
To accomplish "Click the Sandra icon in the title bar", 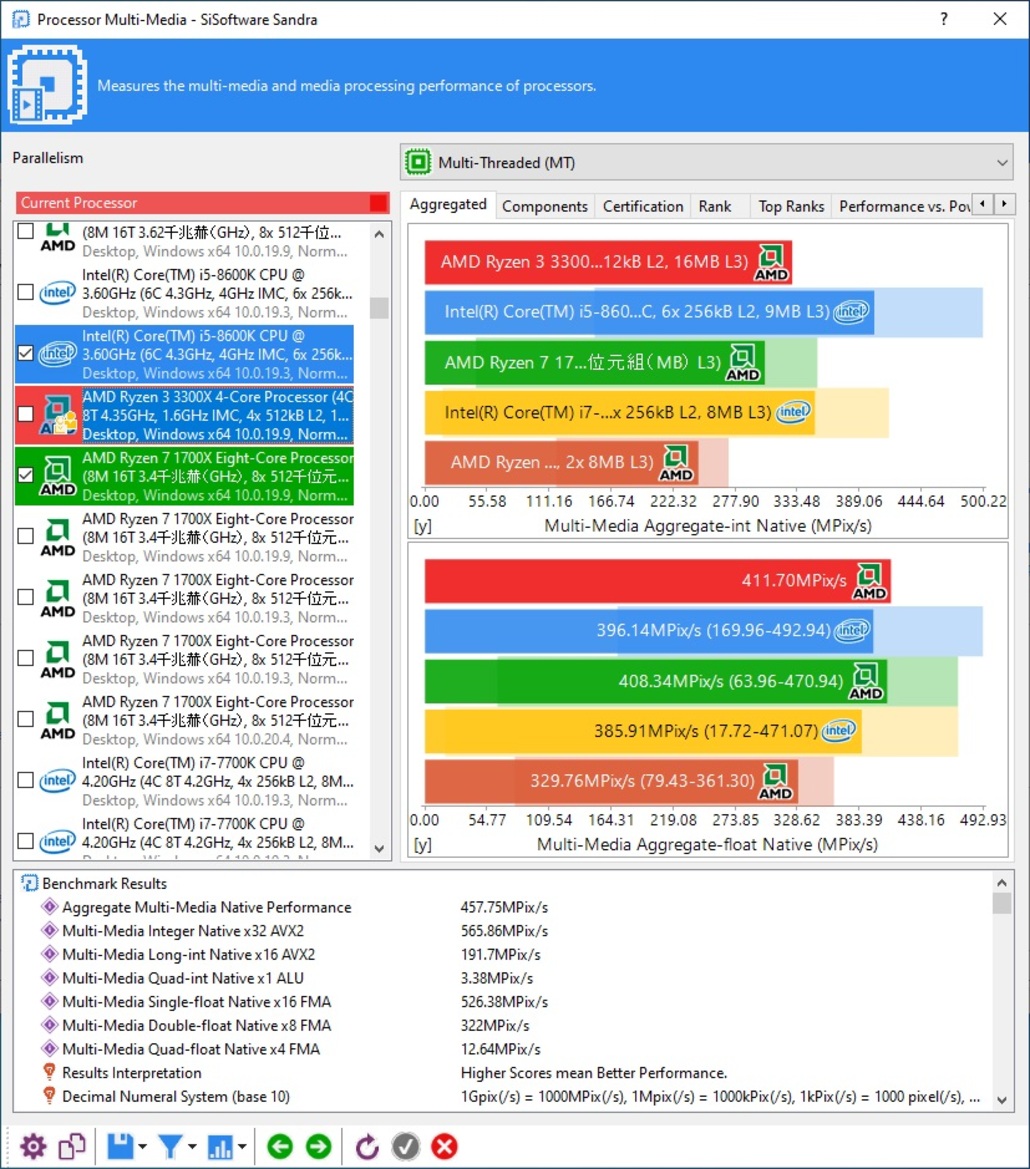I will tap(20, 19).
